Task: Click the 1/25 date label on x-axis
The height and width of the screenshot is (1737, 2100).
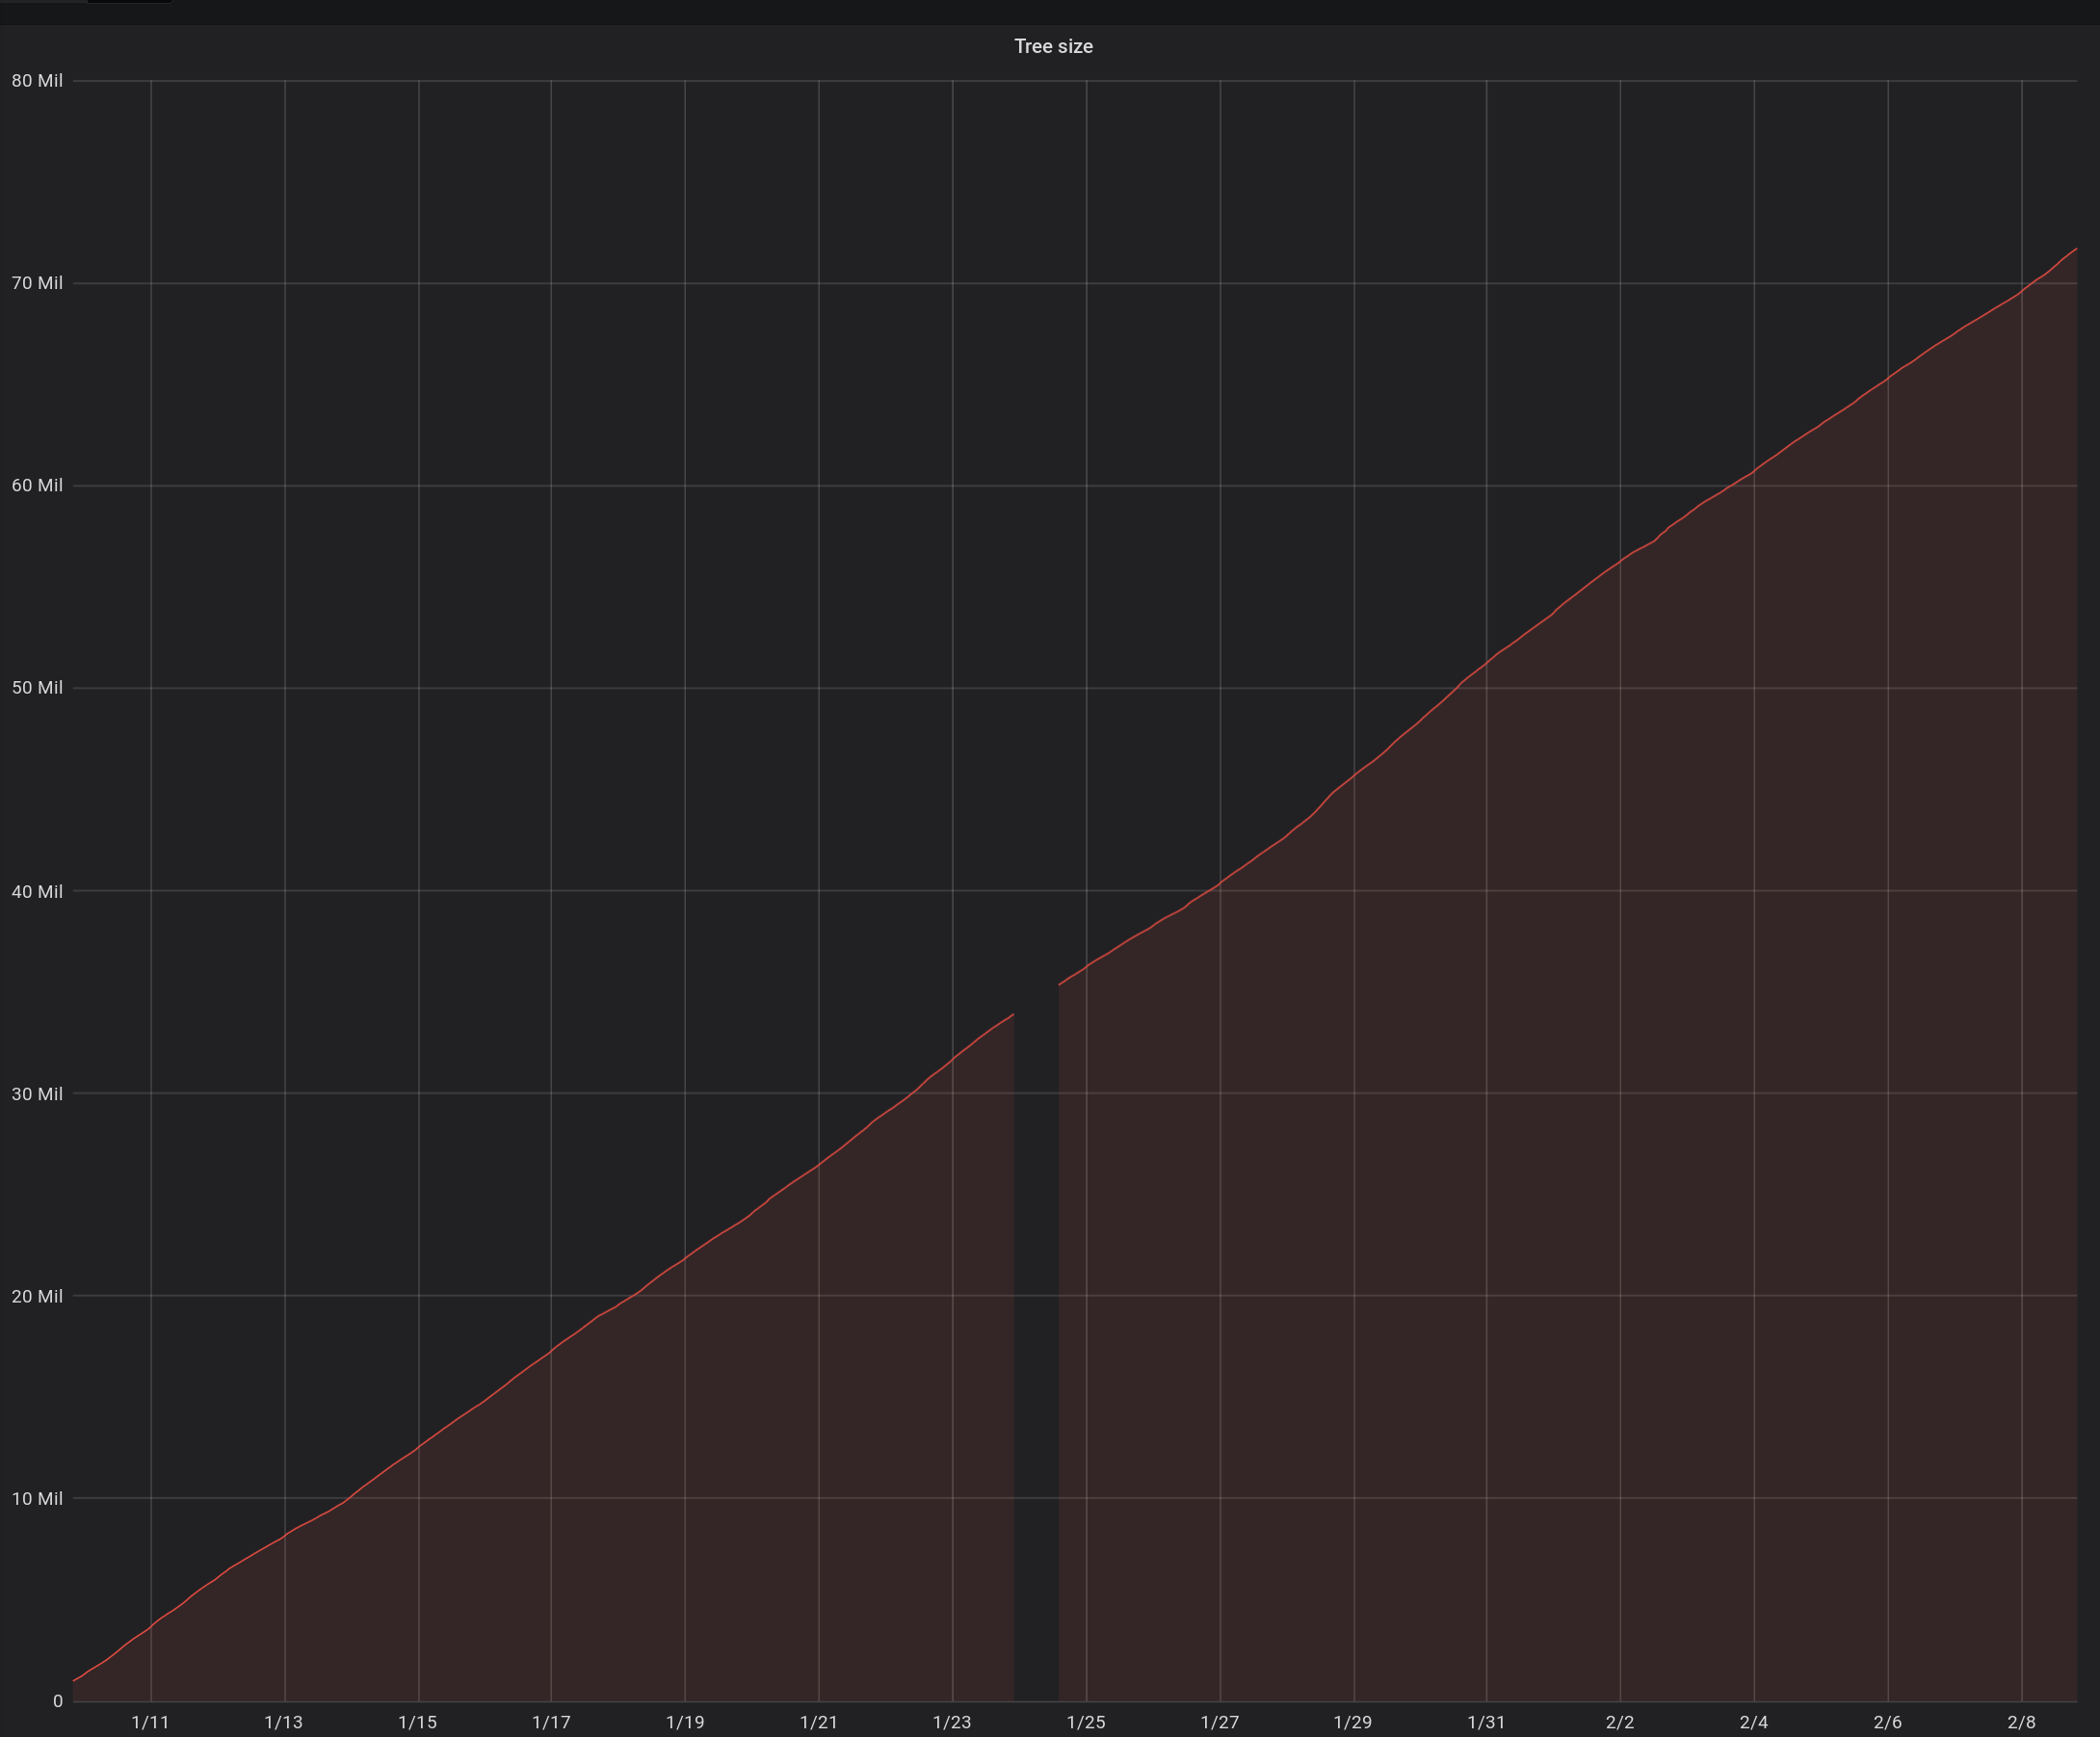Action: [x=1086, y=1722]
